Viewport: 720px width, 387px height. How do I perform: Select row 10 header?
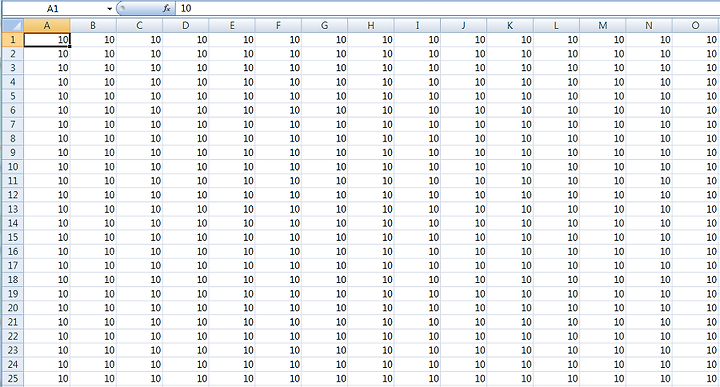13,167
